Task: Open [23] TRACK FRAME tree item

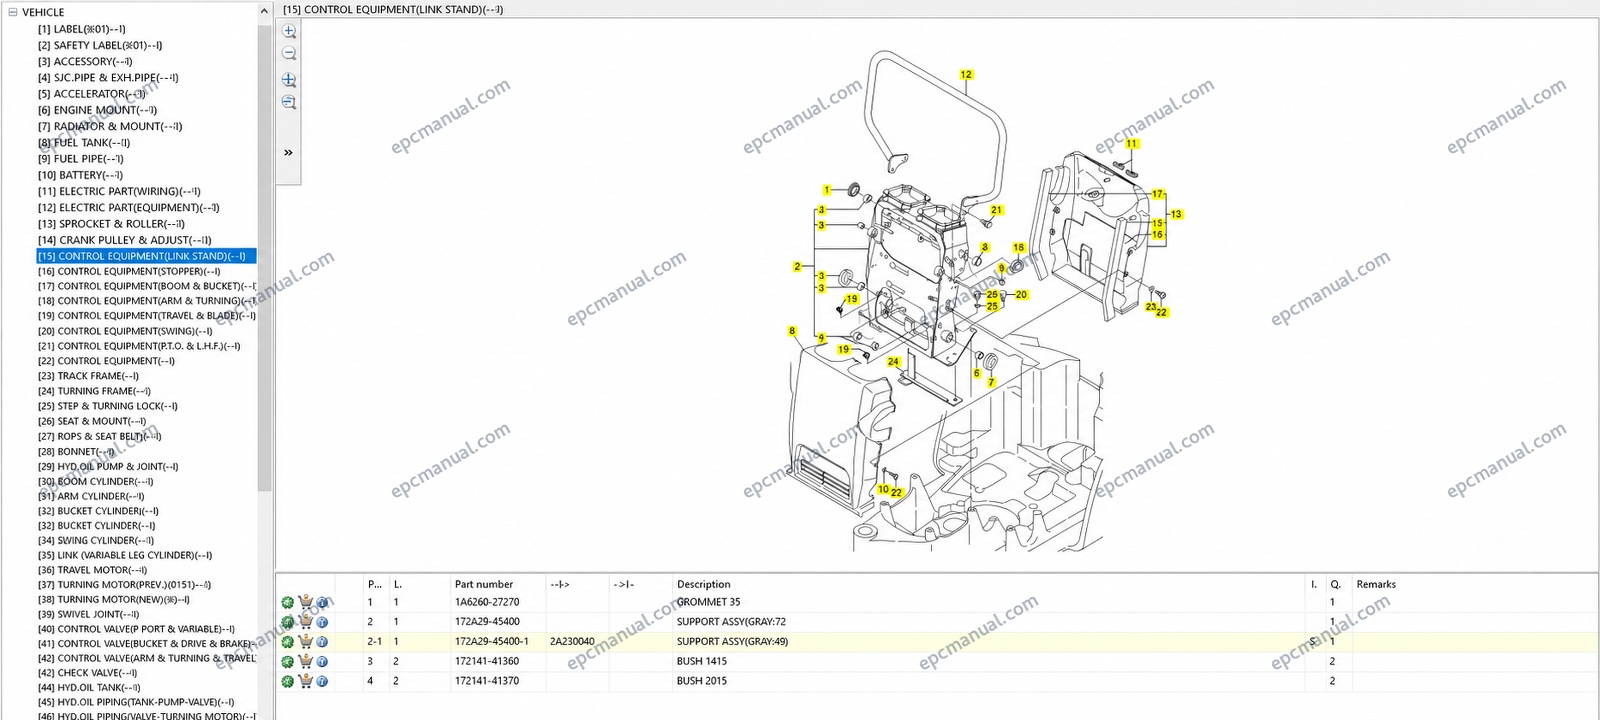Action: click(x=88, y=376)
